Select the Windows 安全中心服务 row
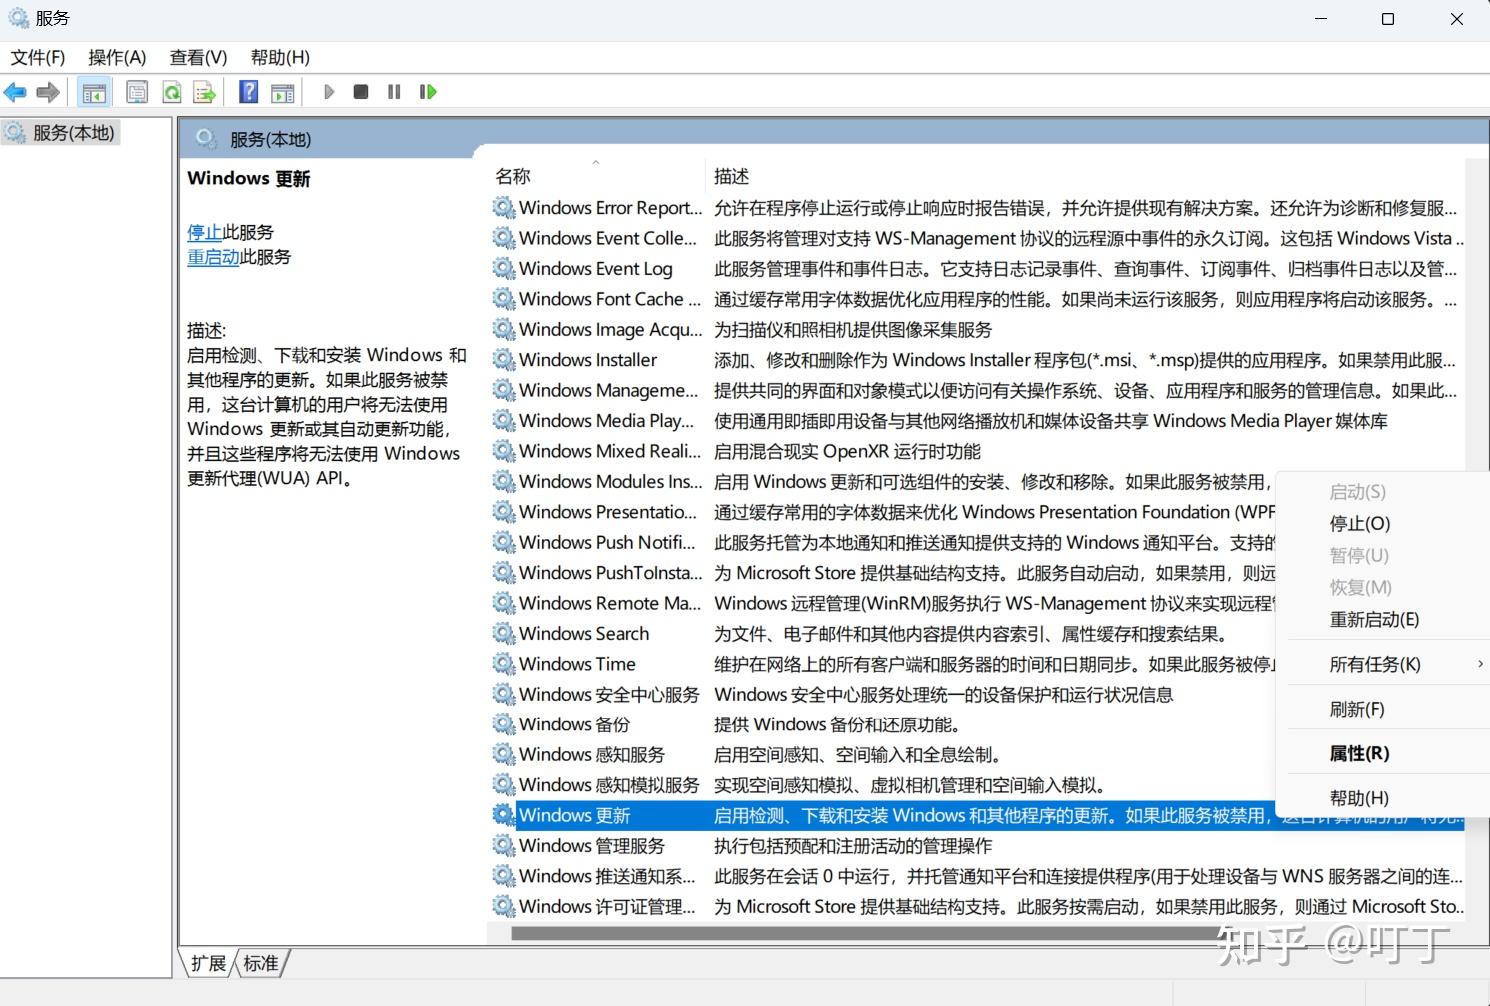This screenshot has width=1490, height=1006. pos(609,695)
